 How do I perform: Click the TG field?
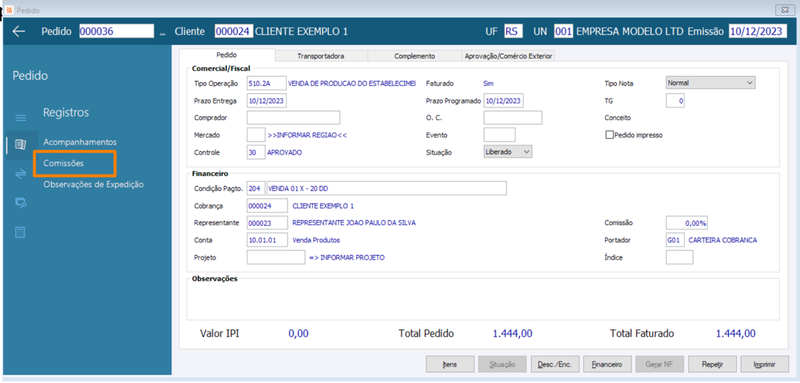click(676, 101)
